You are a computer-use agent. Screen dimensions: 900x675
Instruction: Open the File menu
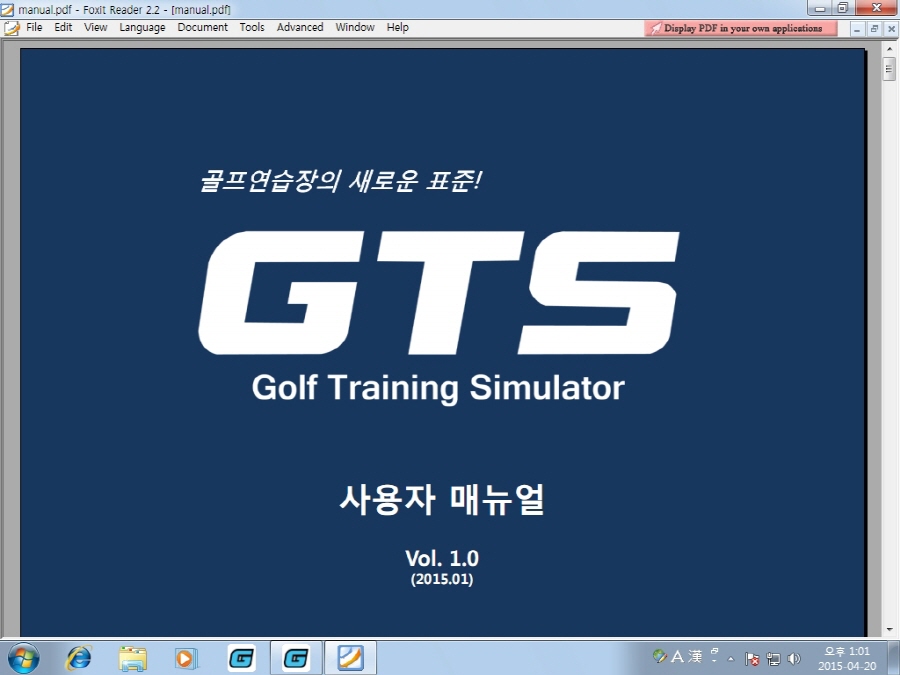pyautogui.click(x=34, y=27)
